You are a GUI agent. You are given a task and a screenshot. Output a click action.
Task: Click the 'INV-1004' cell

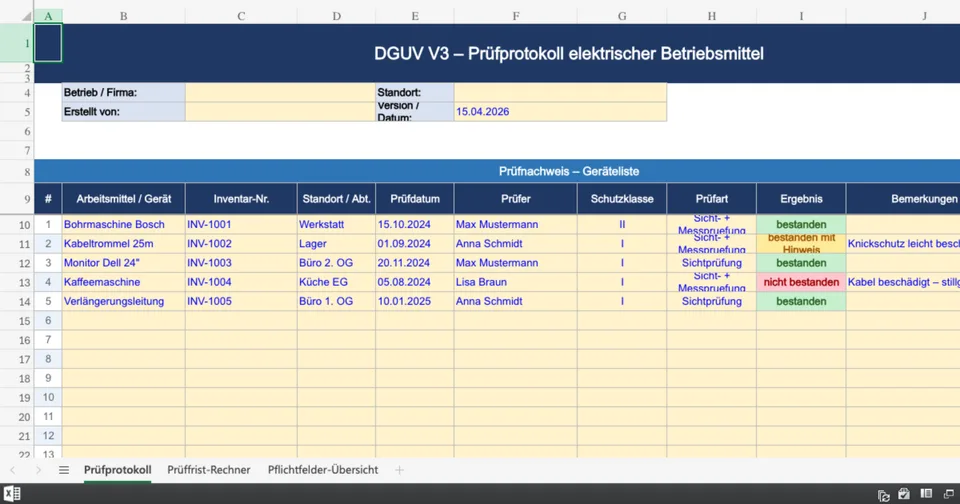tap(241, 282)
